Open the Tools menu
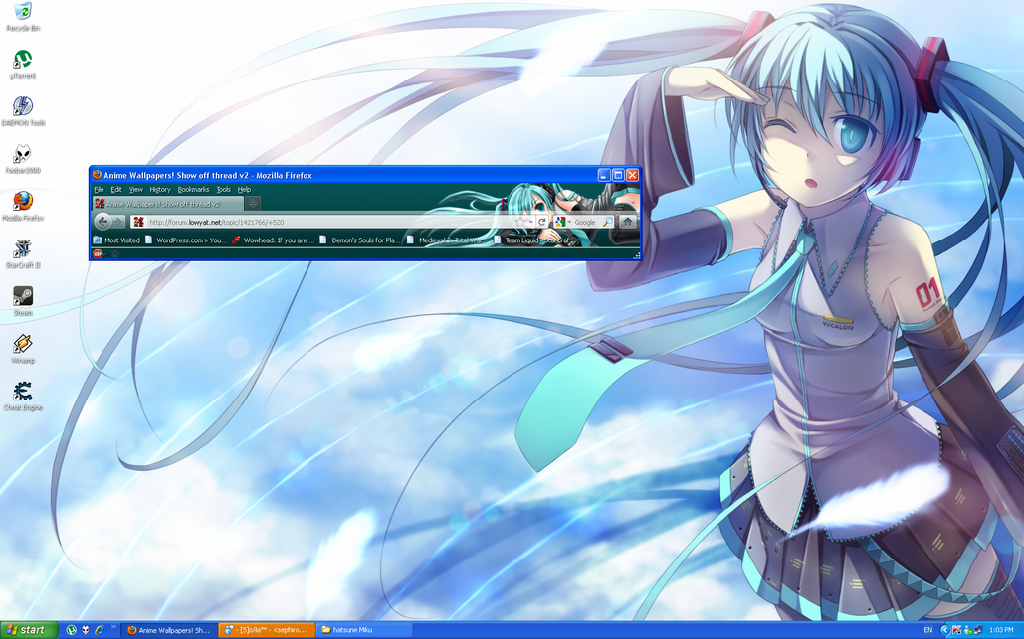This screenshot has width=1024, height=639. 223,189
